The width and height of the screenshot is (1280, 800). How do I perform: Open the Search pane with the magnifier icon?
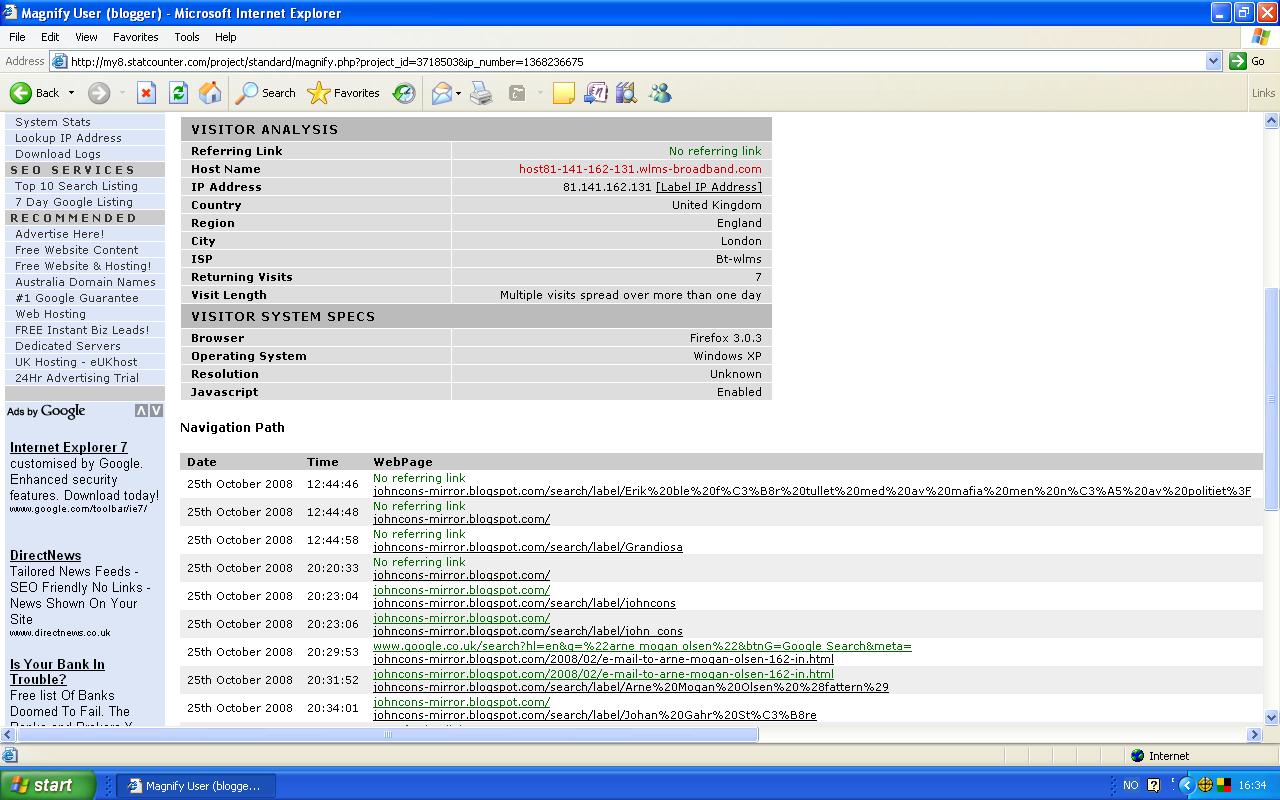(247, 93)
